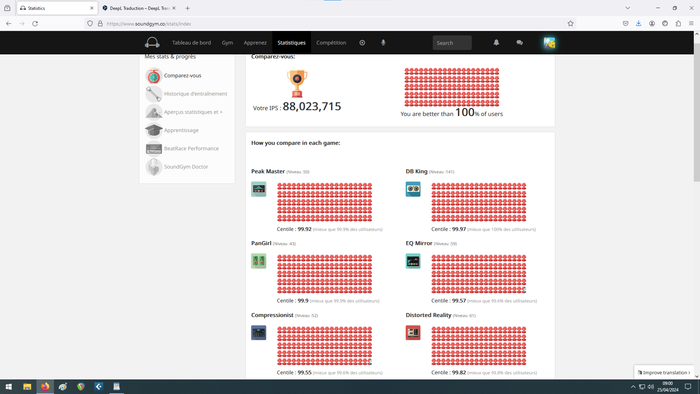The height and width of the screenshot is (394, 700).
Task: Open the chat messages icon
Action: click(x=519, y=43)
